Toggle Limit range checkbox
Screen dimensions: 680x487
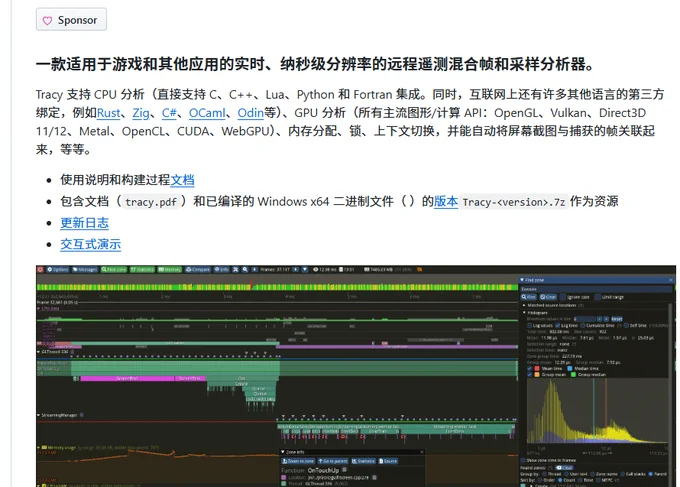coord(598,297)
